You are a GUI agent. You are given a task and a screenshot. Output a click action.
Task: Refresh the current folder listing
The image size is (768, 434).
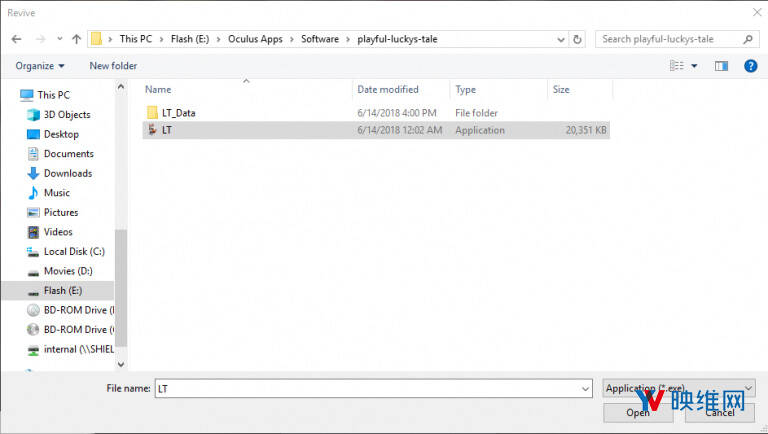tap(577, 39)
